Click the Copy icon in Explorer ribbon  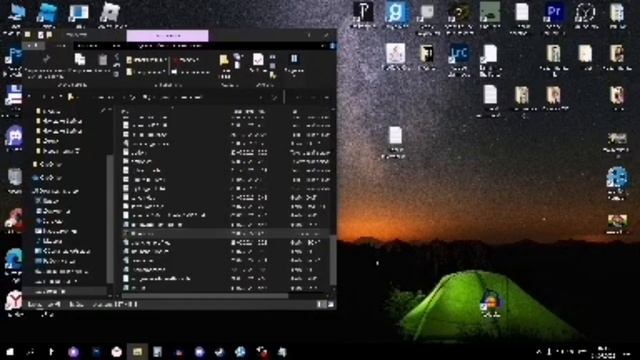[x=80, y=60]
